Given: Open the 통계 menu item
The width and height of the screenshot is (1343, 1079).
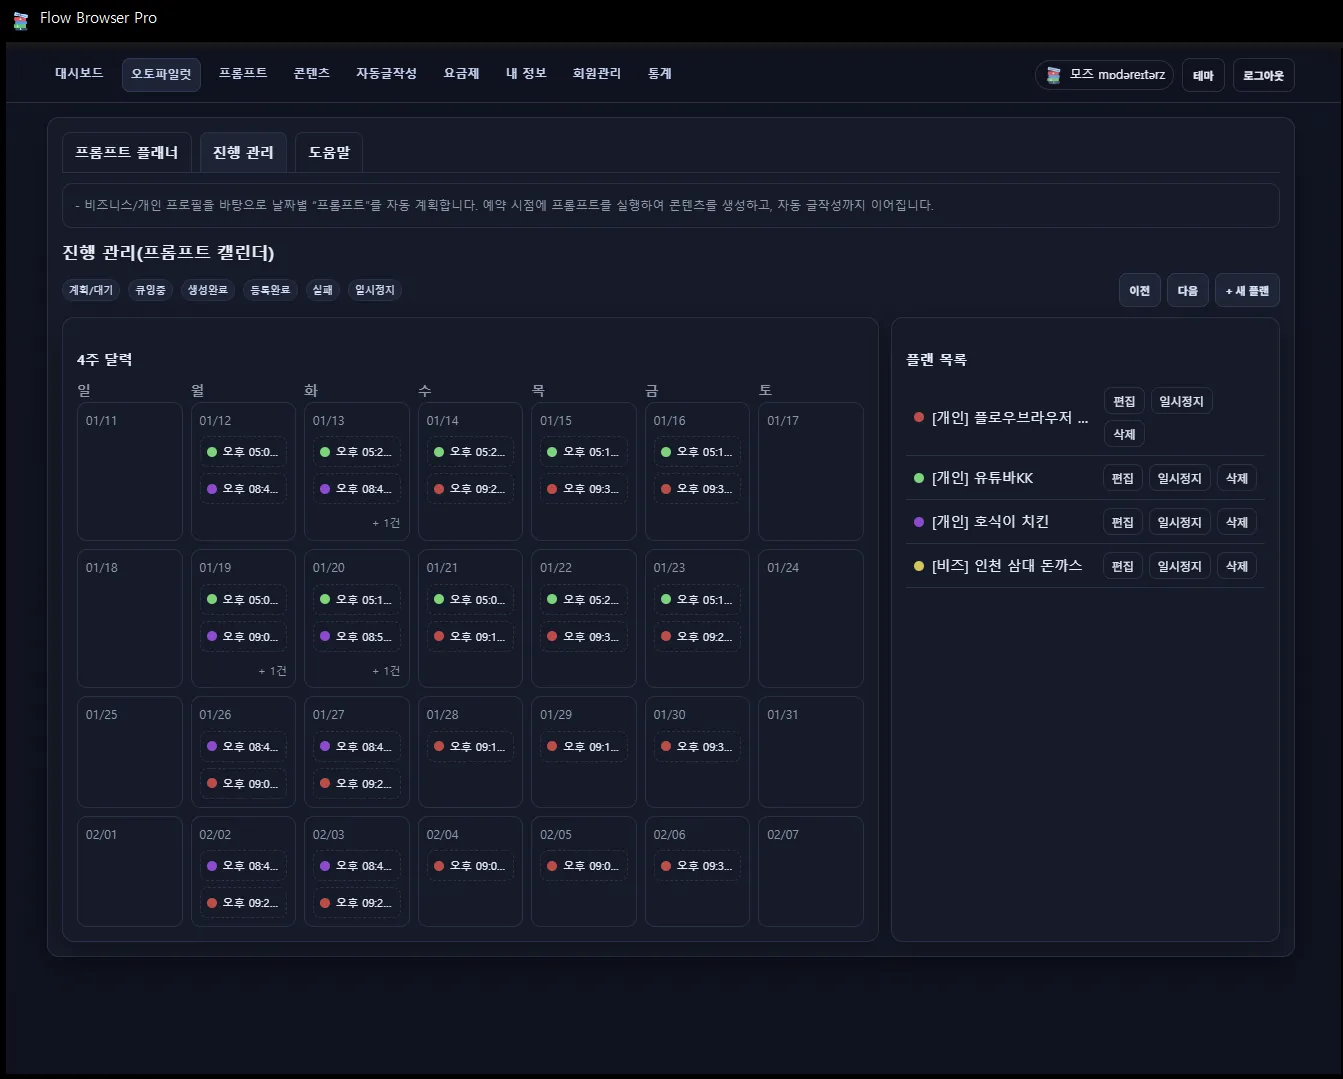Looking at the screenshot, I should (x=659, y=73).
